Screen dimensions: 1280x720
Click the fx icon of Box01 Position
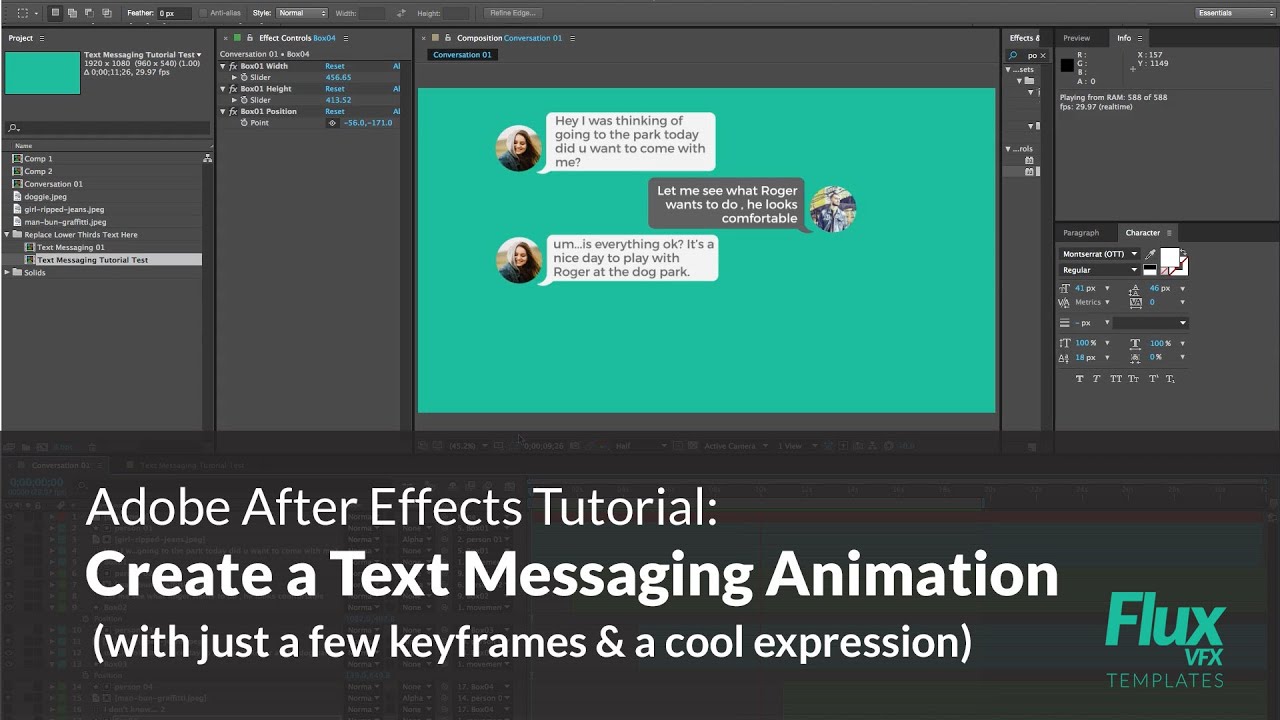pyautogui.click(x=233, y=112)
